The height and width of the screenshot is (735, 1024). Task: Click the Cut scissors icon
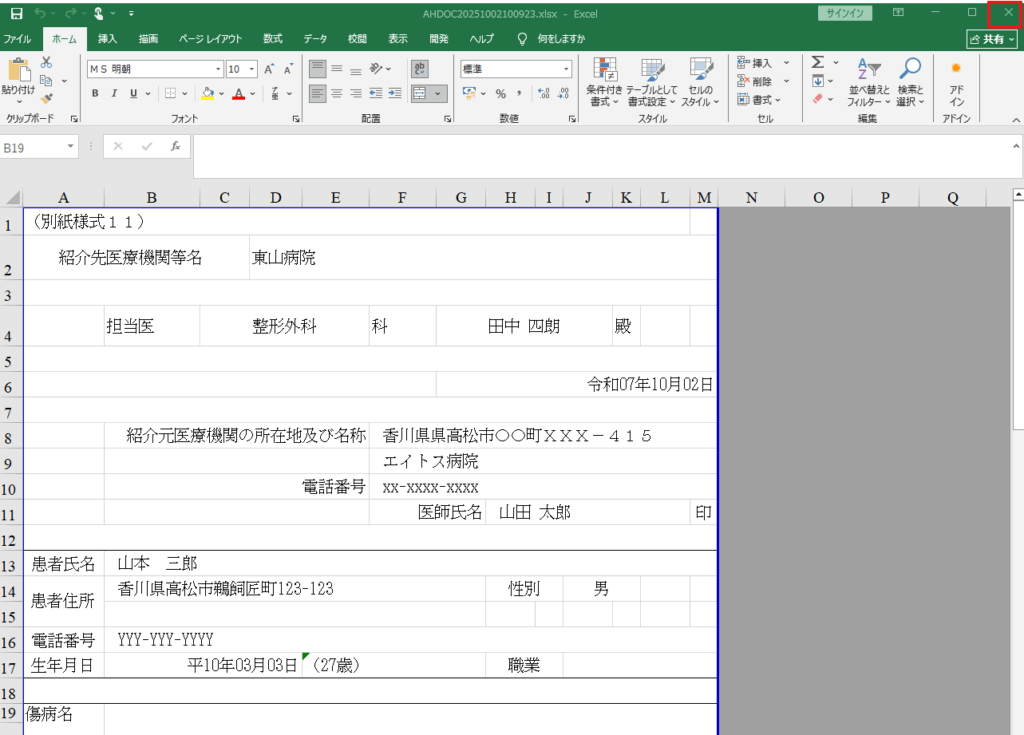[46, 62]
